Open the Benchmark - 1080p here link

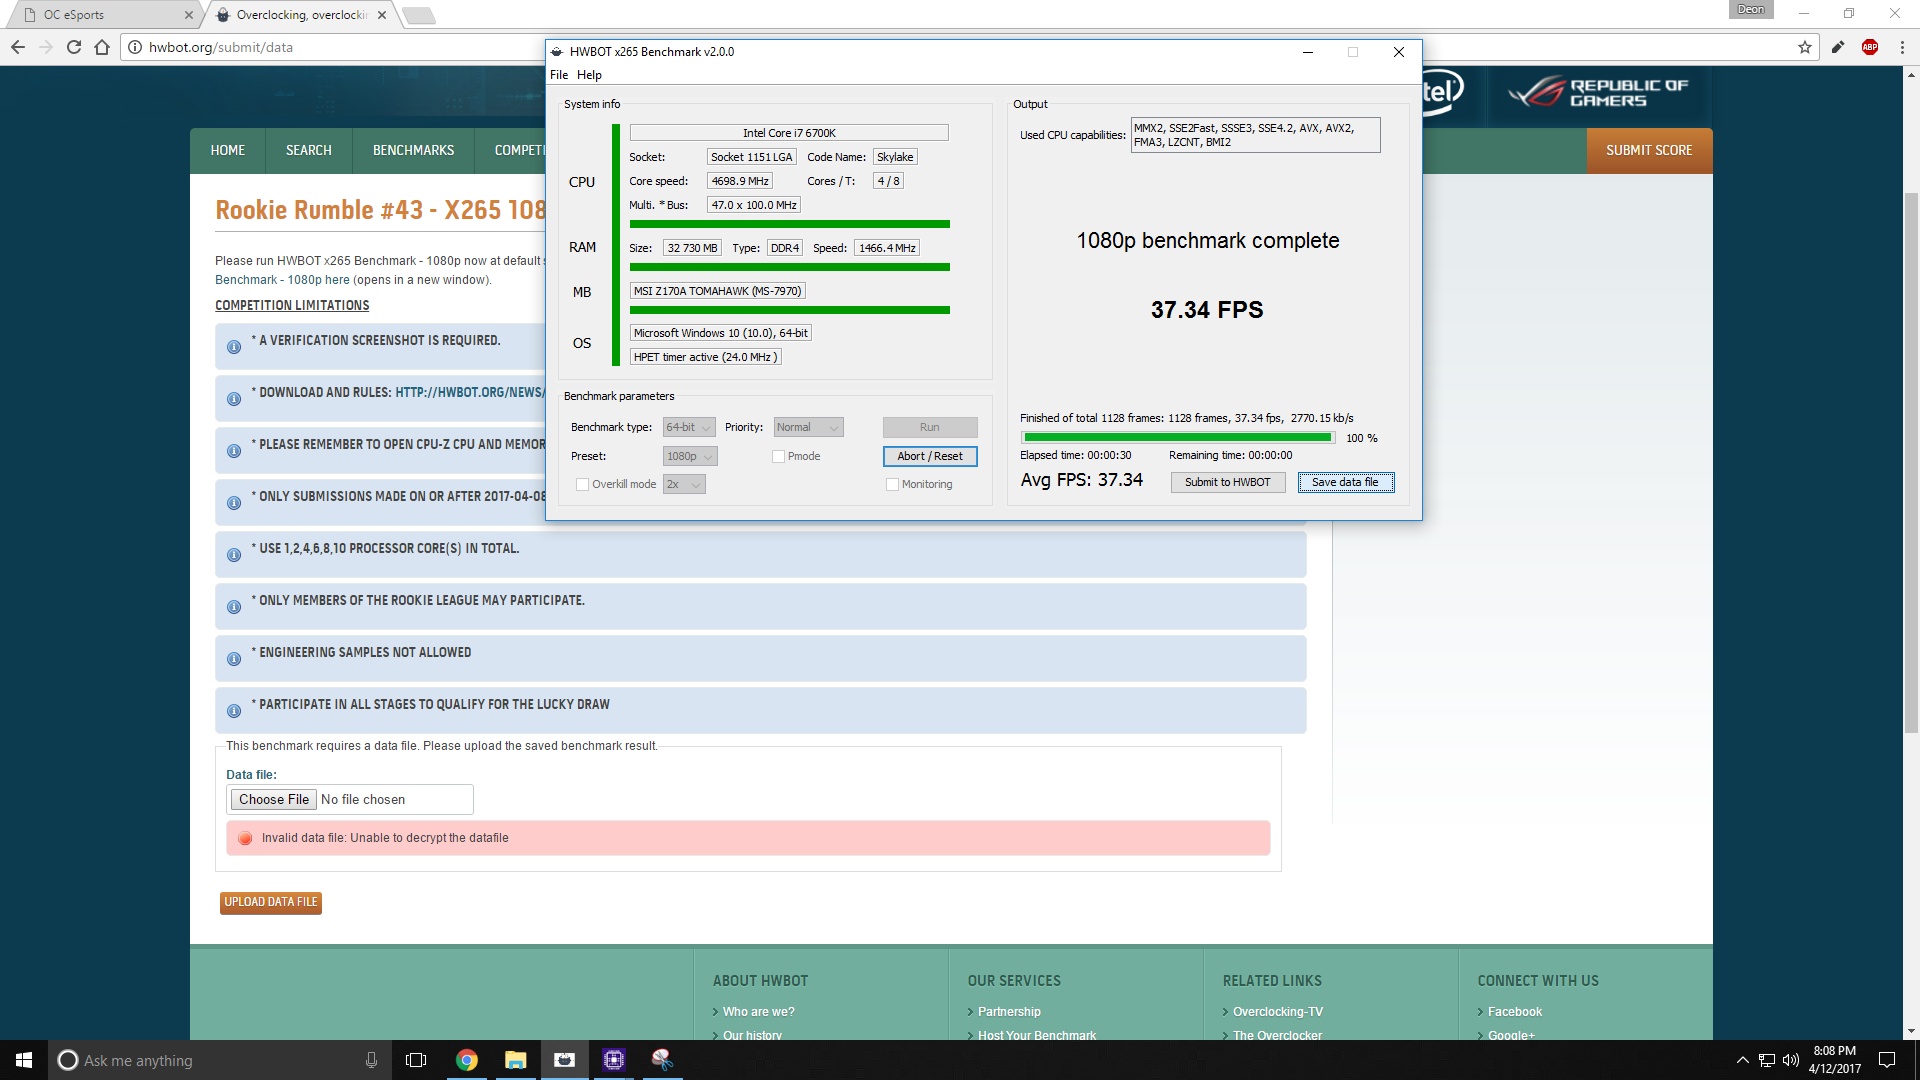point(282,280)
